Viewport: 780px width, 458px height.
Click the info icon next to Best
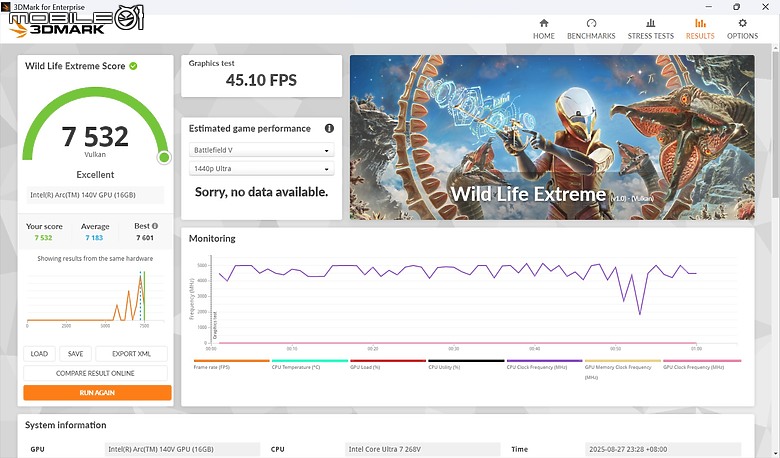point(155,226)
